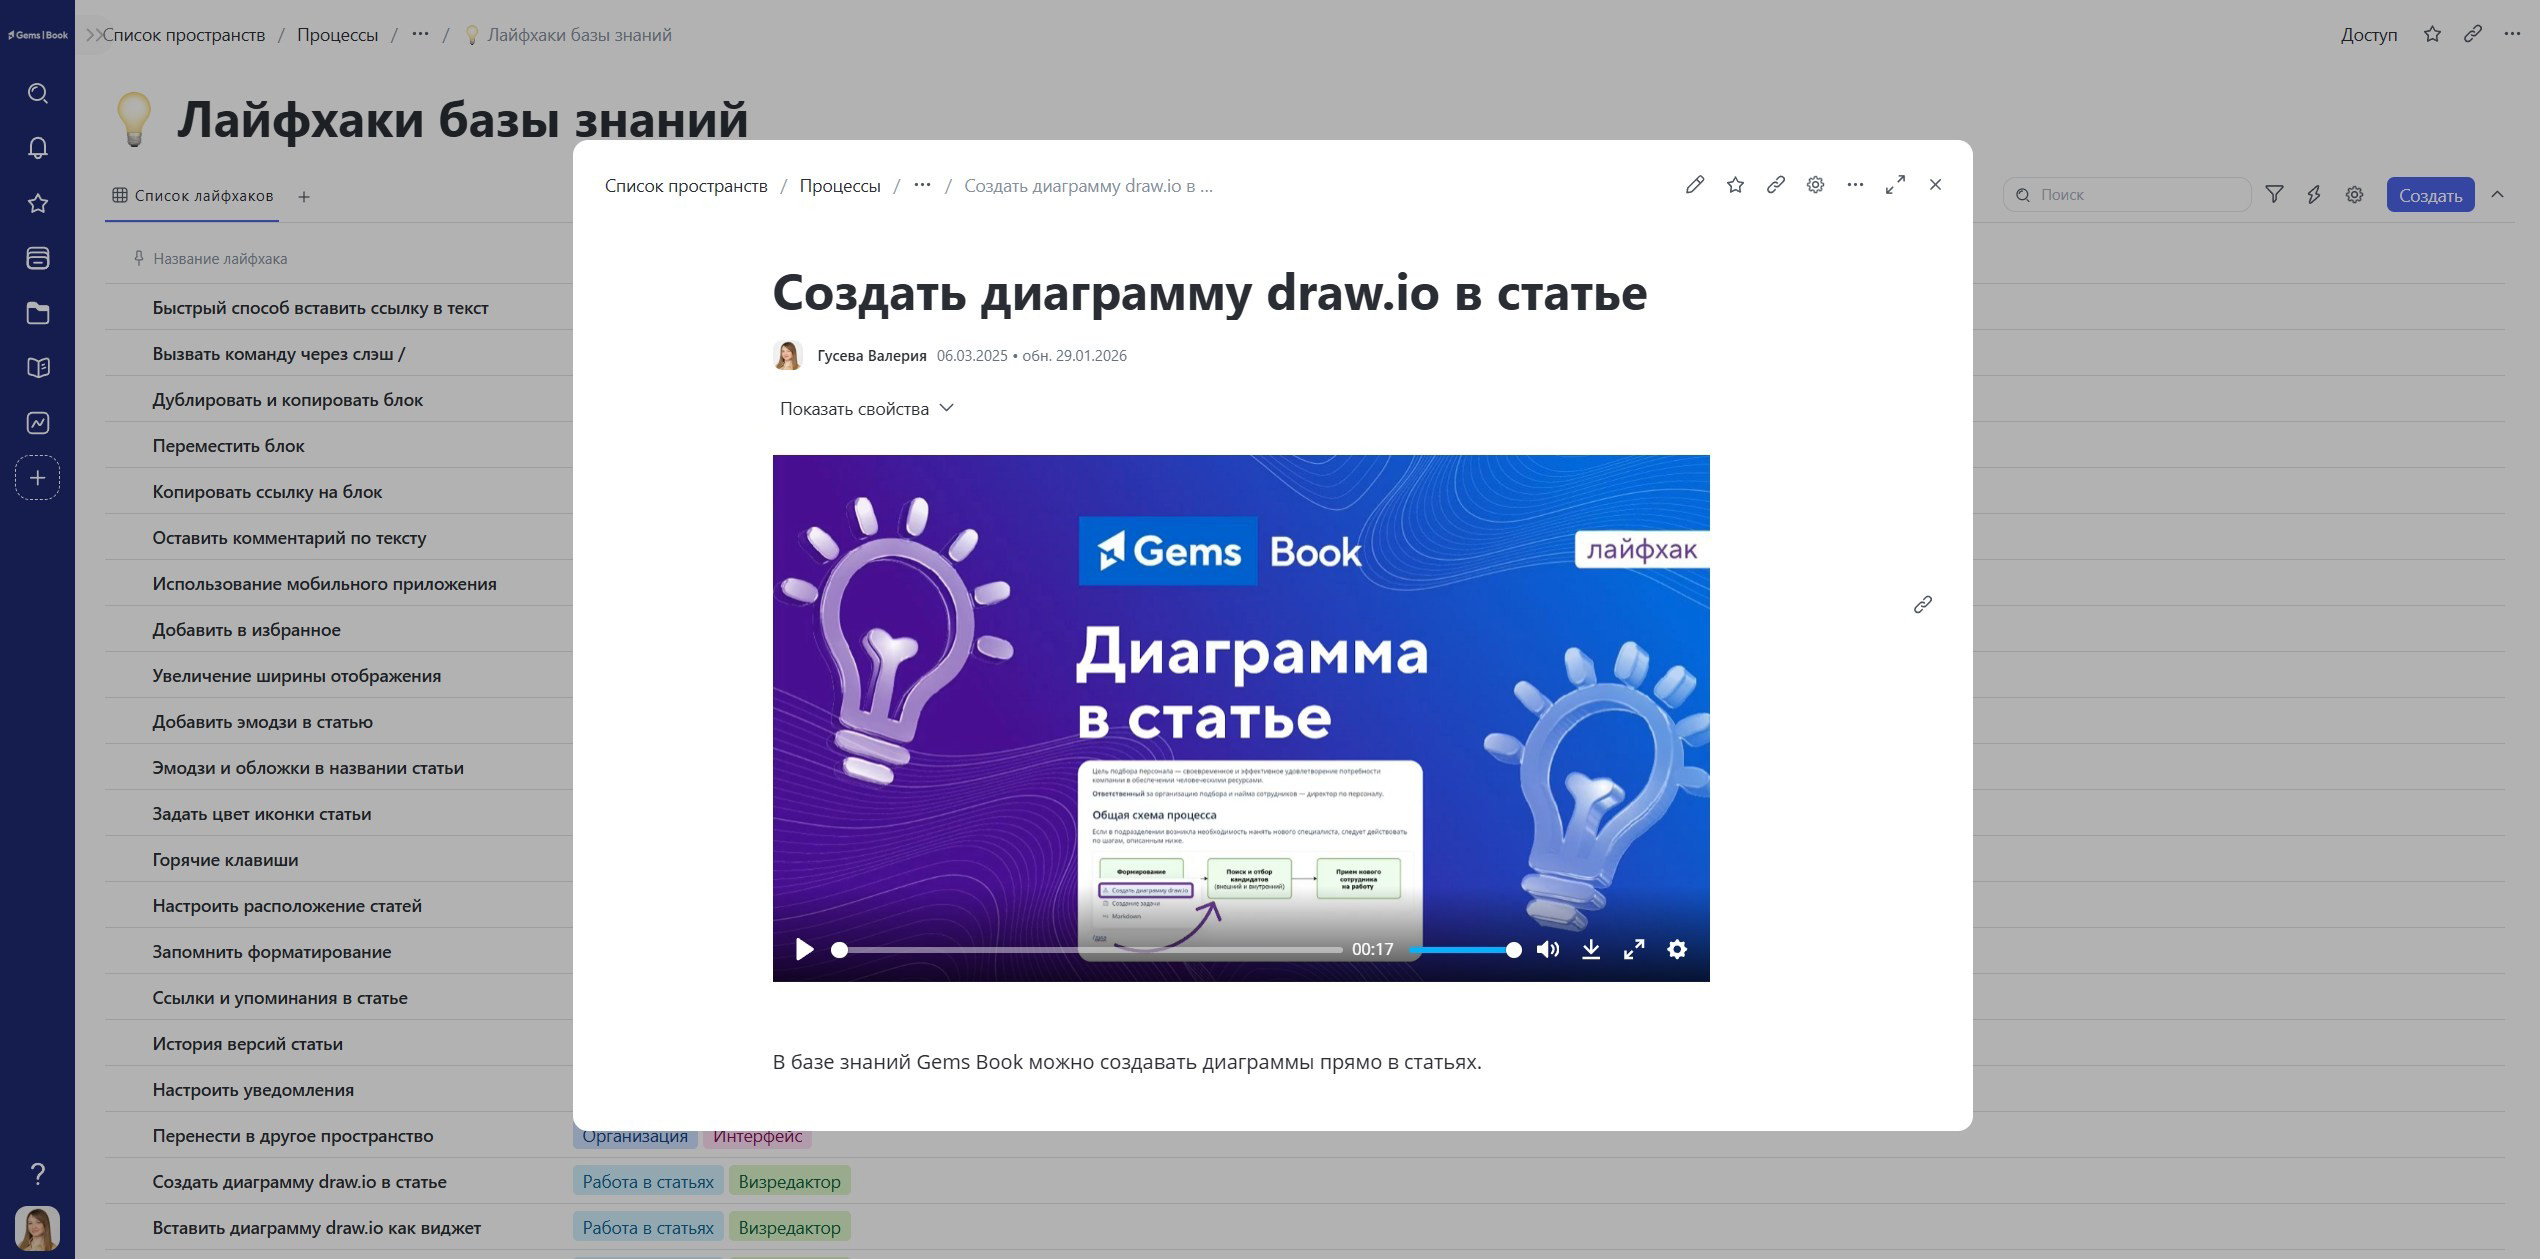This screenshot has width=2540, height=1259.
Task: Open row История версий статьи
Action: (247, 1044)
